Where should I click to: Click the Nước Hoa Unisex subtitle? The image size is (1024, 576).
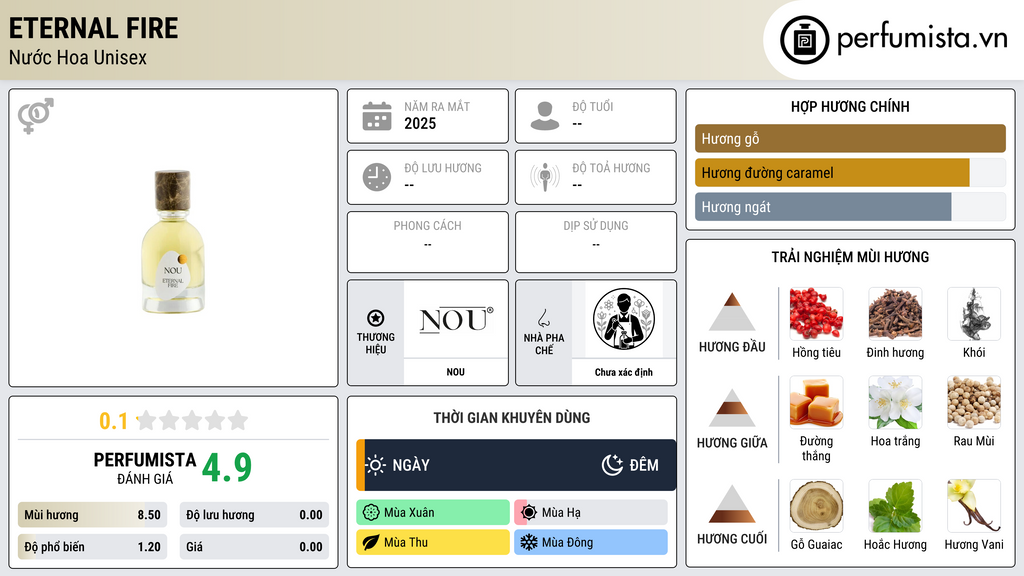pyautogui.click(x=78, y=58)
